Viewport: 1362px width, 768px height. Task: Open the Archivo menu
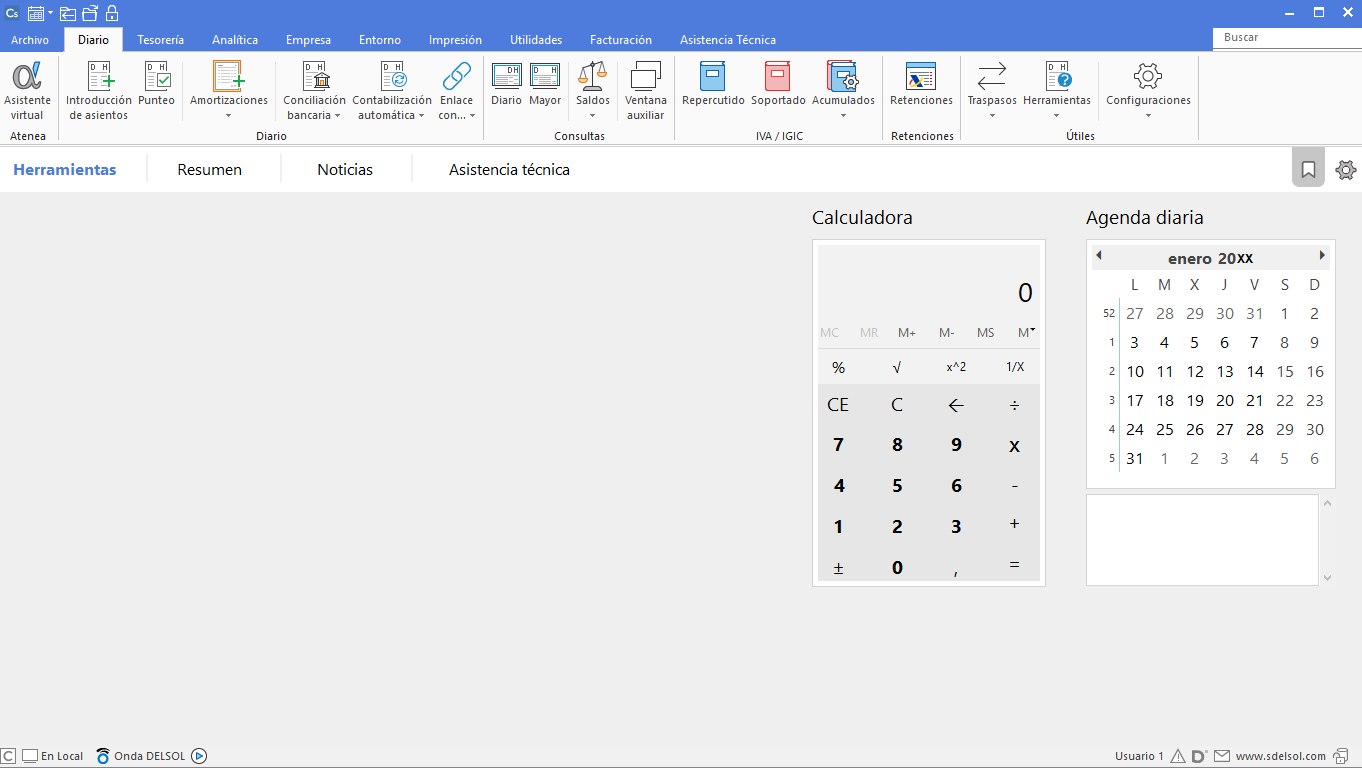[x=30, y=40]
